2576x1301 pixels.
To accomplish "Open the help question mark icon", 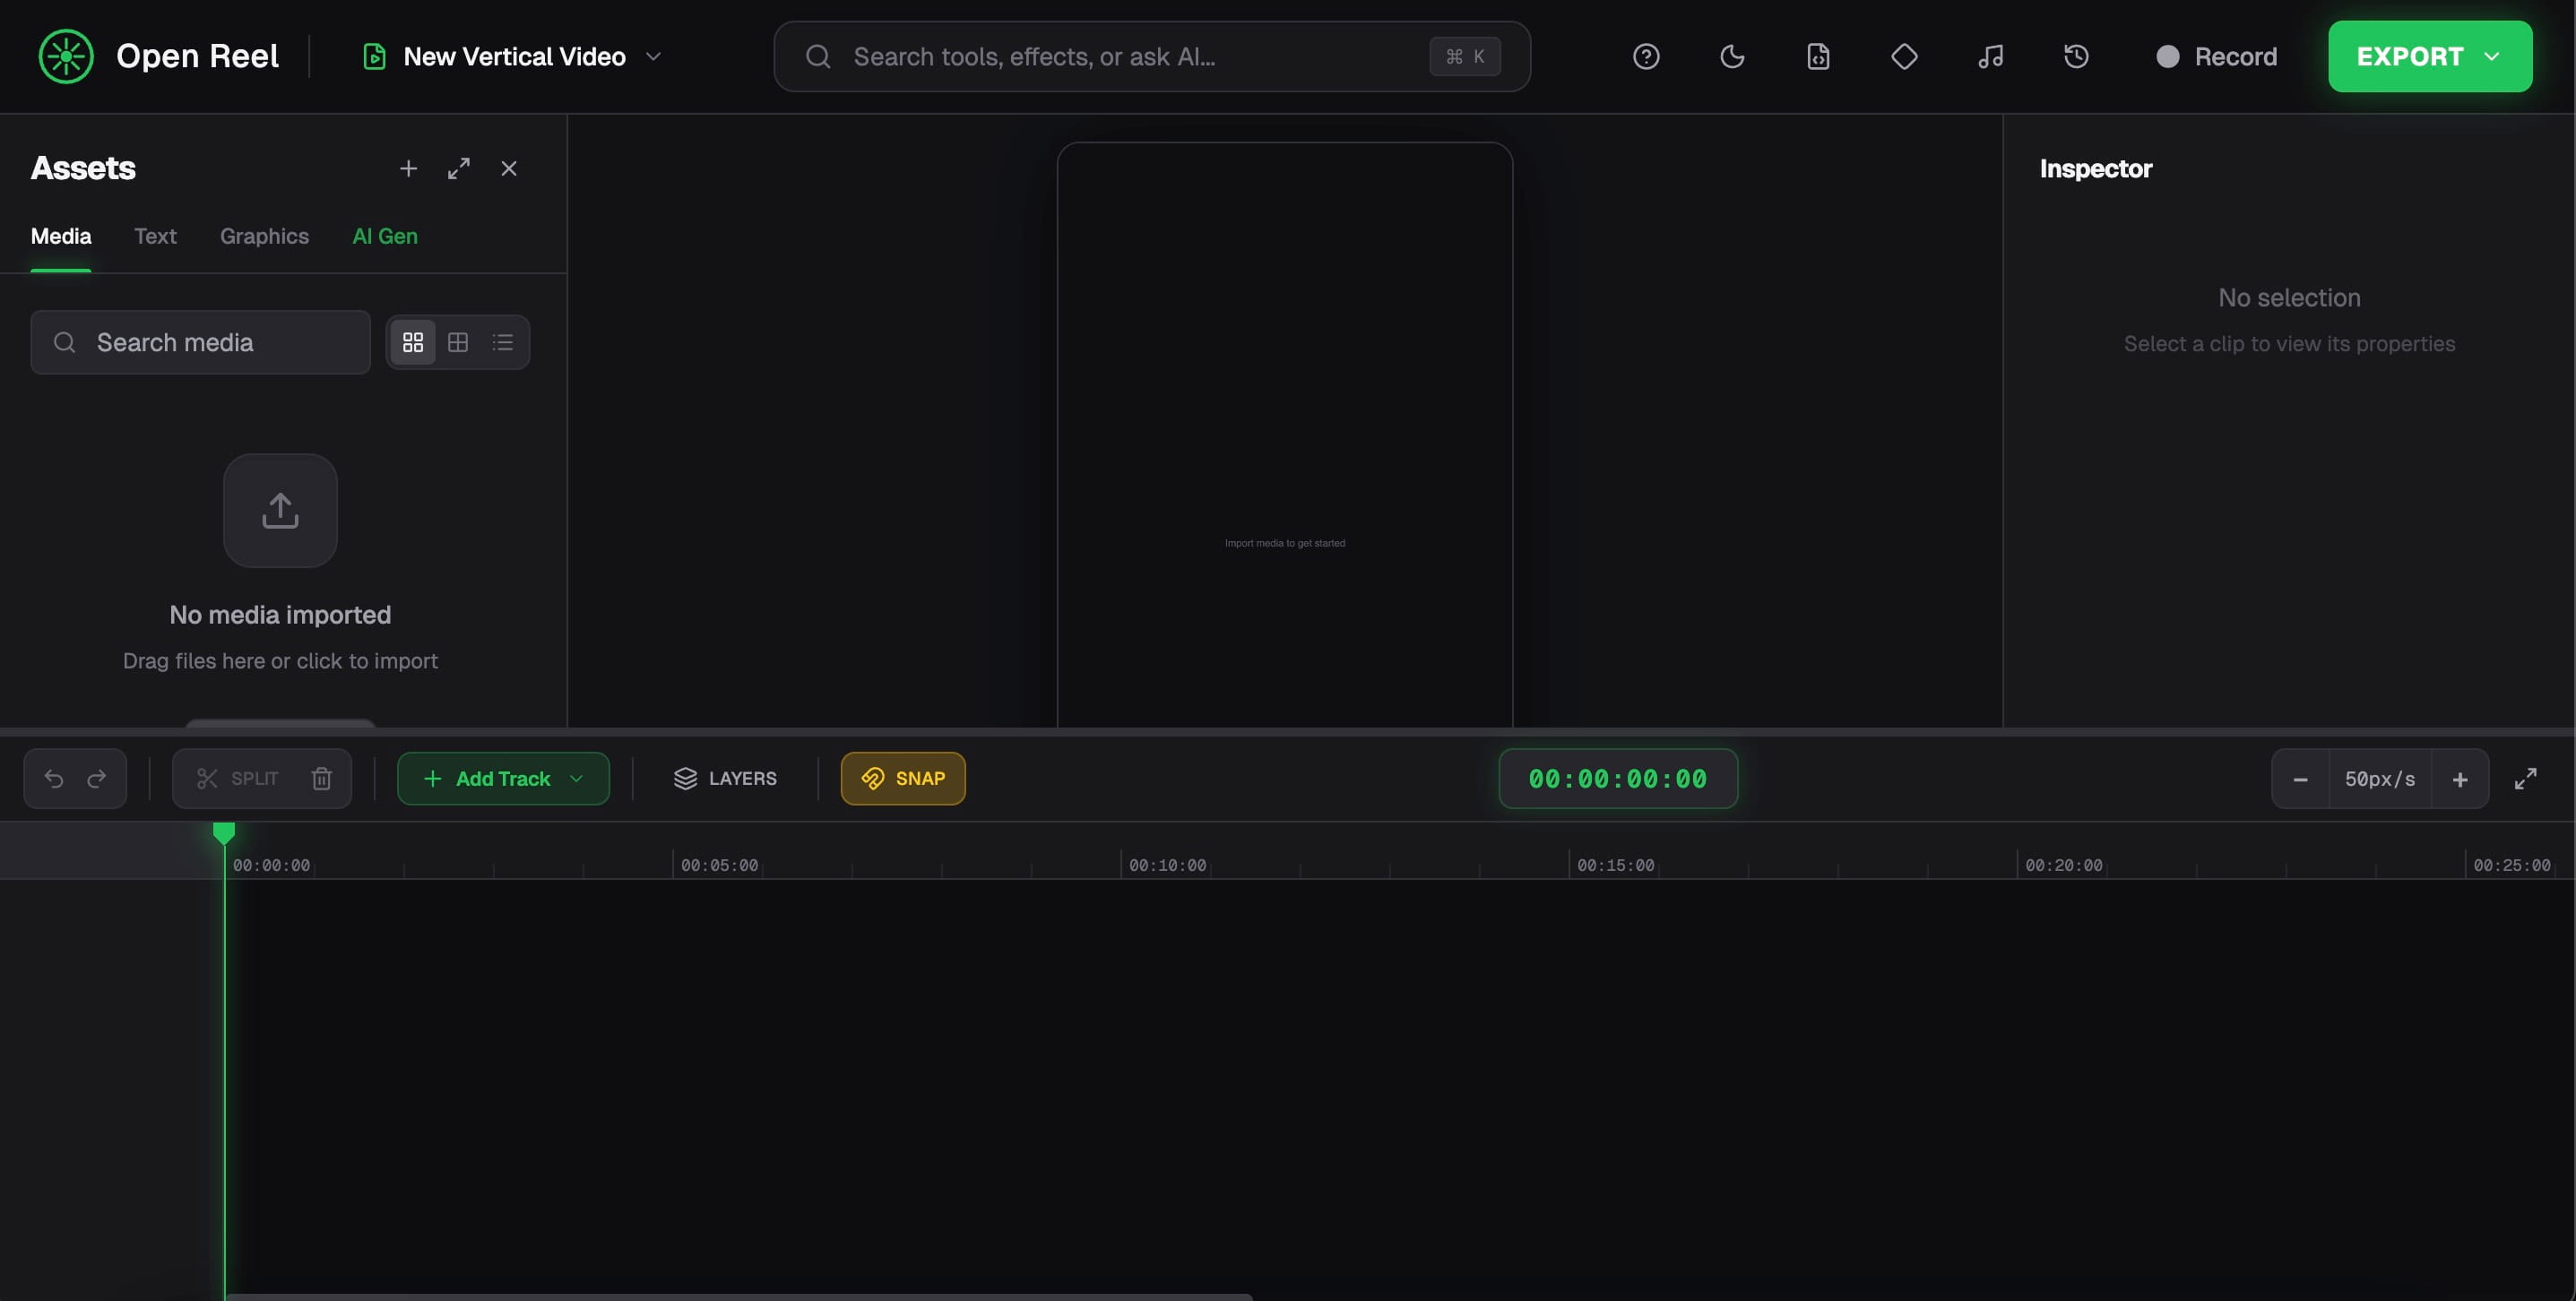I will point(1646,57).
